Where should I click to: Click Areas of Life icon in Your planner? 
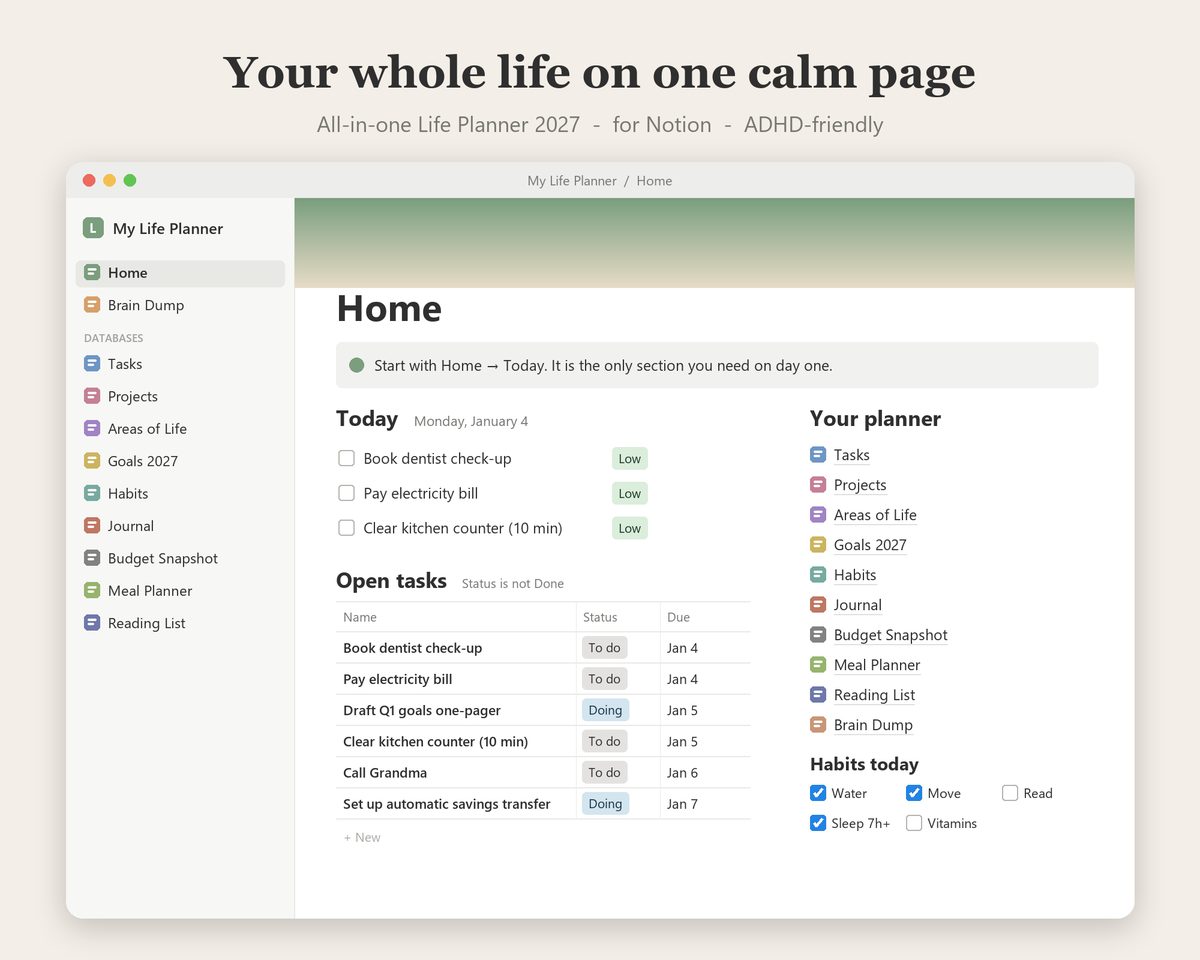click(818, 515)
